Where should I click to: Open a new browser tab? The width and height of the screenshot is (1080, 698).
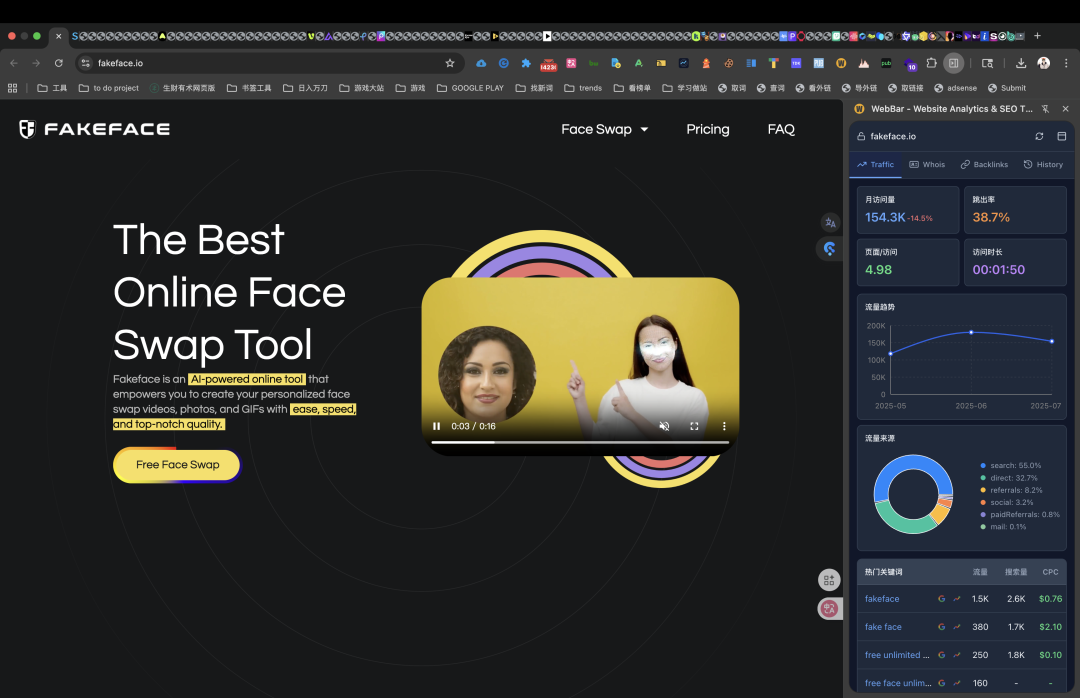[x=1037, y=36]
